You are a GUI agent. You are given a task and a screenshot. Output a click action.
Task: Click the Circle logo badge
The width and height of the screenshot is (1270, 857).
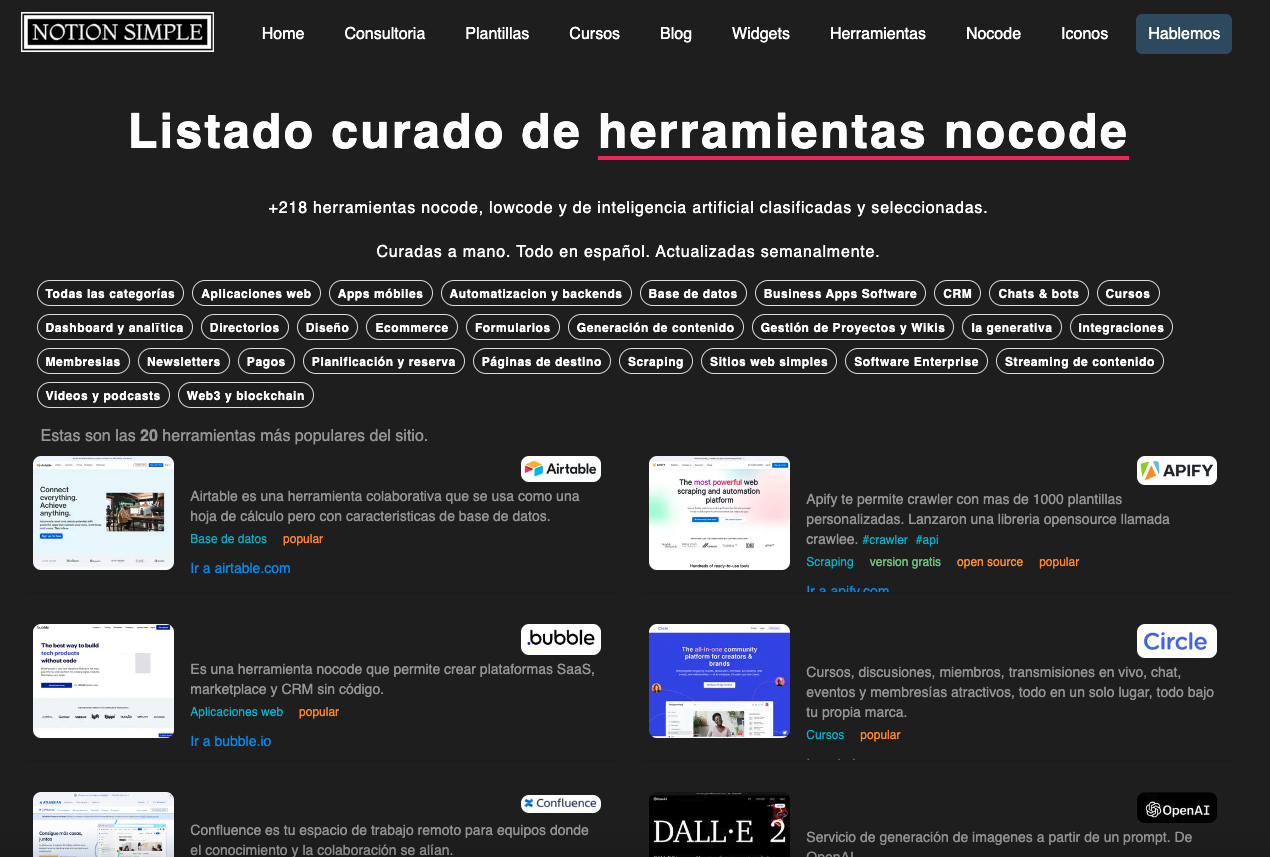1177,641
